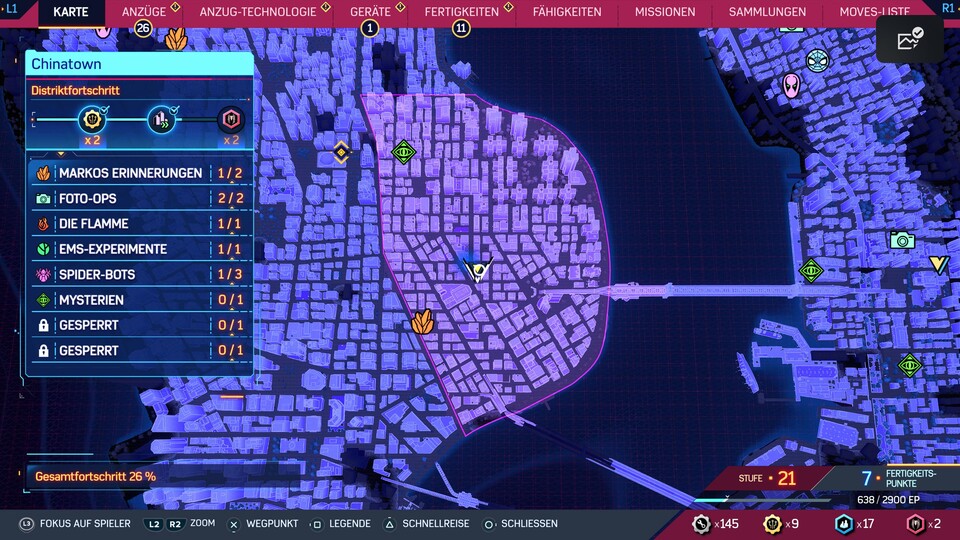Click the orange memory marker in Chinatown
The image size is (960, 540).
422,321
